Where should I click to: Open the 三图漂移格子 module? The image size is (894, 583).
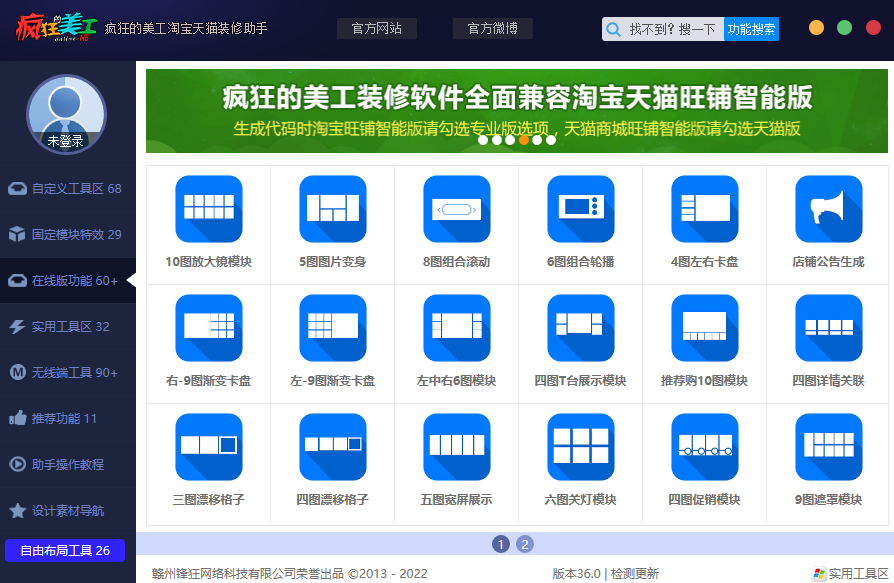(x=209, y=447)
